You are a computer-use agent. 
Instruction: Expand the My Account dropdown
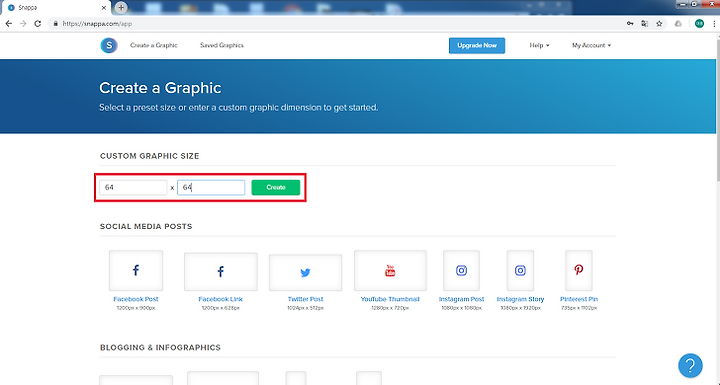point(591,45)
